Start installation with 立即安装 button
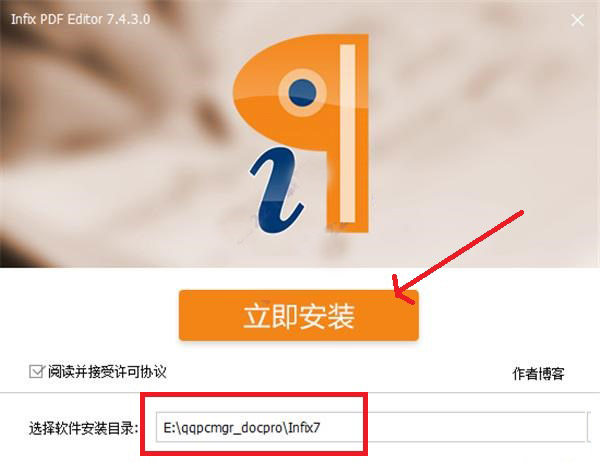Viewport: 600px width, 463px height. (x=299, y=315)
